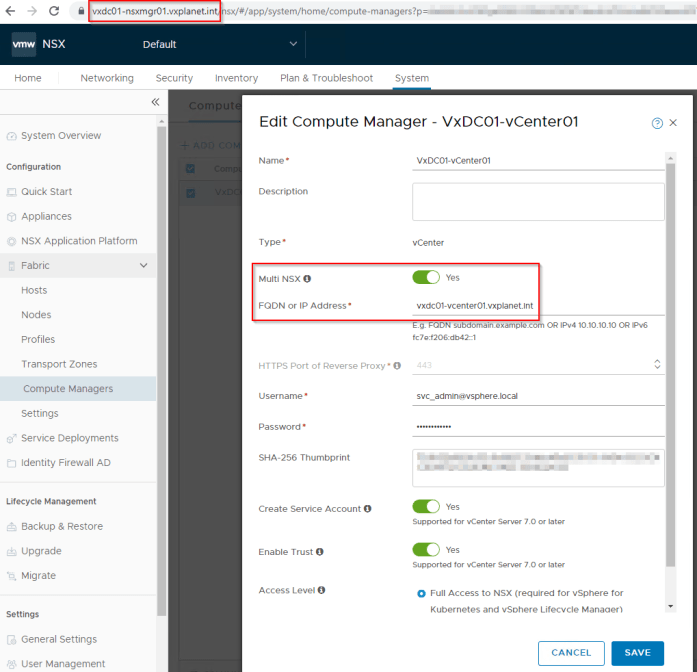The image size is (697, 672).
Task: Click the Upgrade sidebar icon
Action: tap(12, 552)
